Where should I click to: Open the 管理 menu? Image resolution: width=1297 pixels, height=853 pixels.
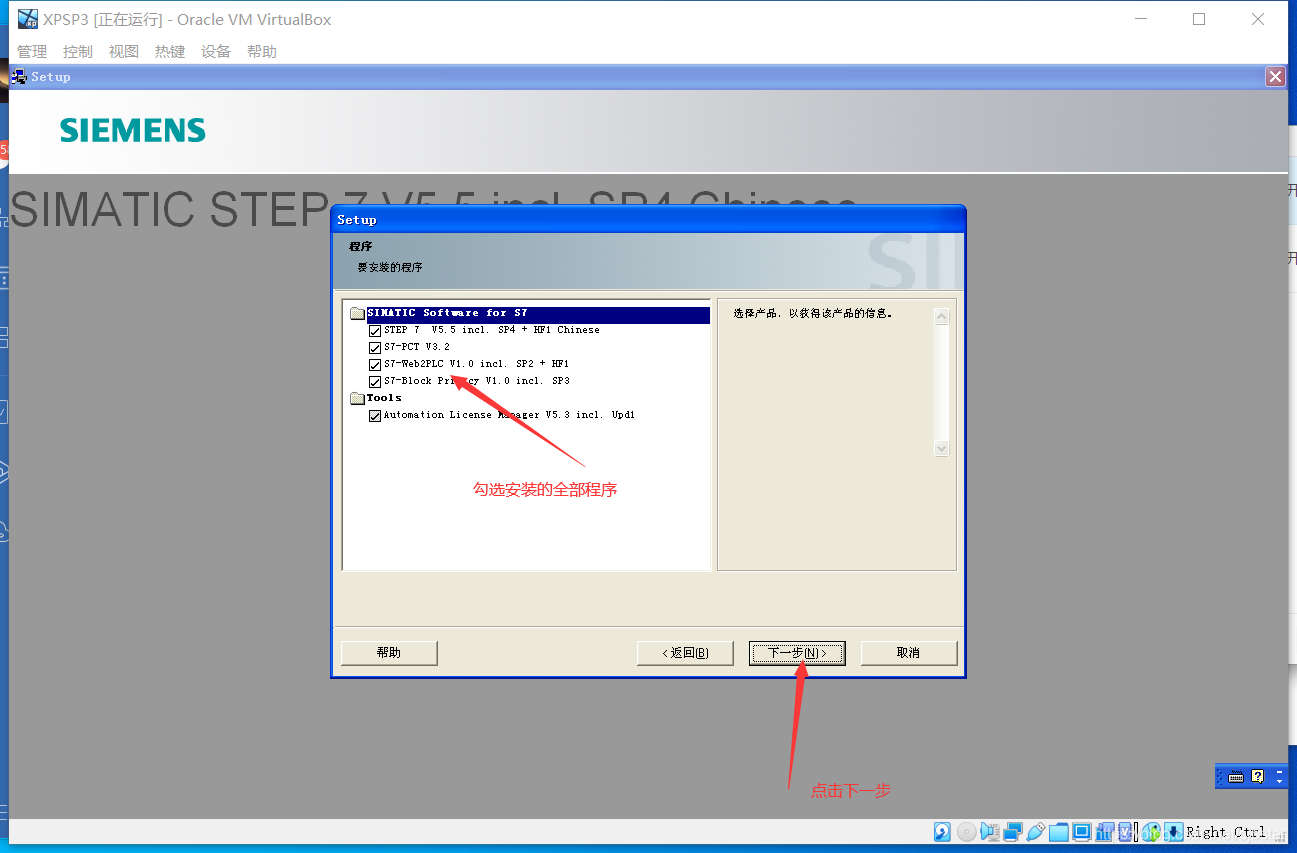32,52
